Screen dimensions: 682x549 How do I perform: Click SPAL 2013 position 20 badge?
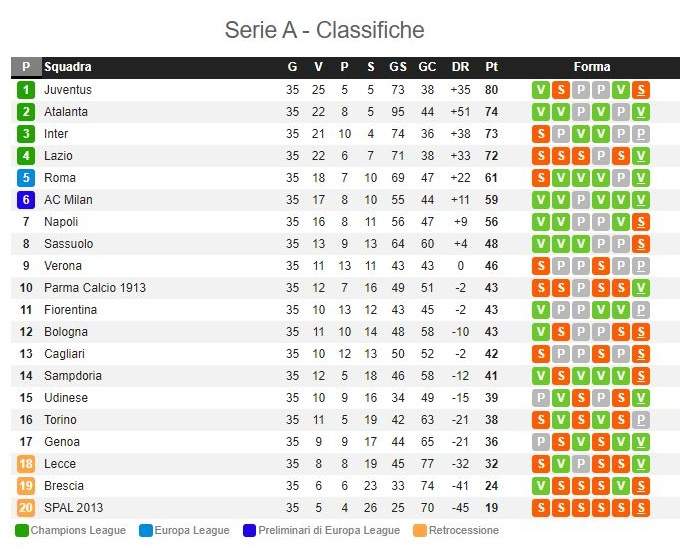pos(26,508)
